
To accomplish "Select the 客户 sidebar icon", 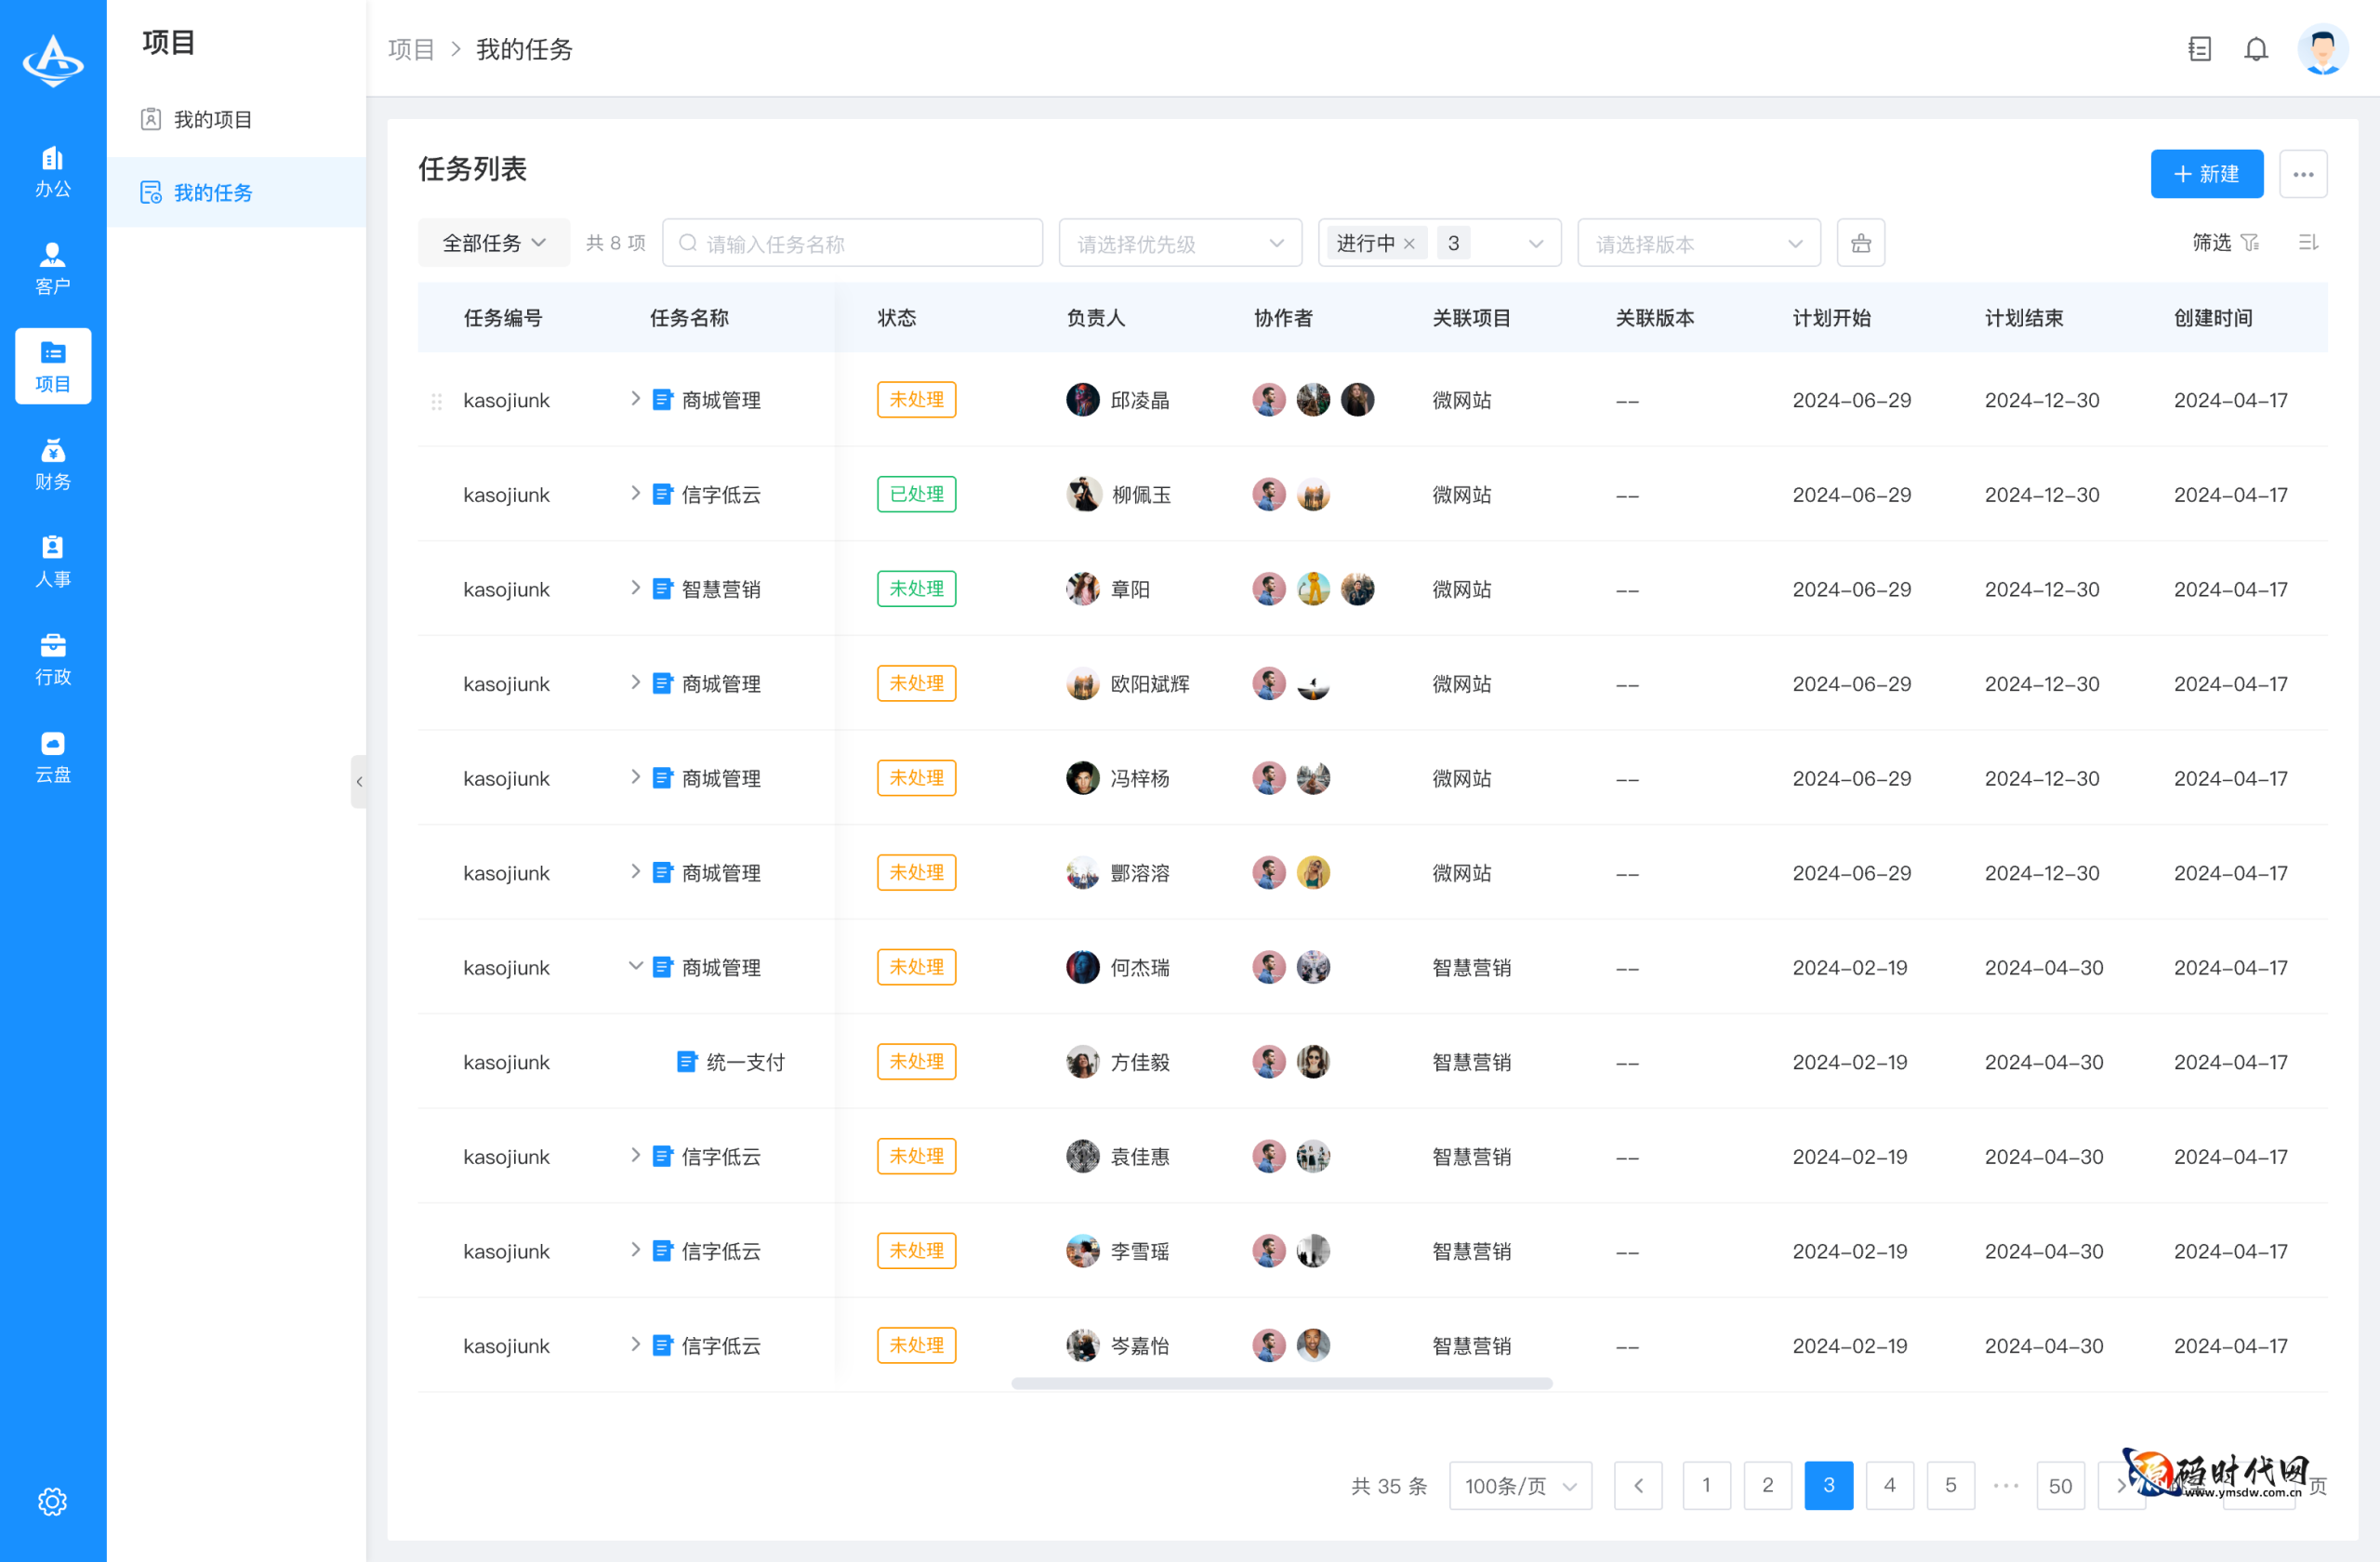I will tap(52, 266).
